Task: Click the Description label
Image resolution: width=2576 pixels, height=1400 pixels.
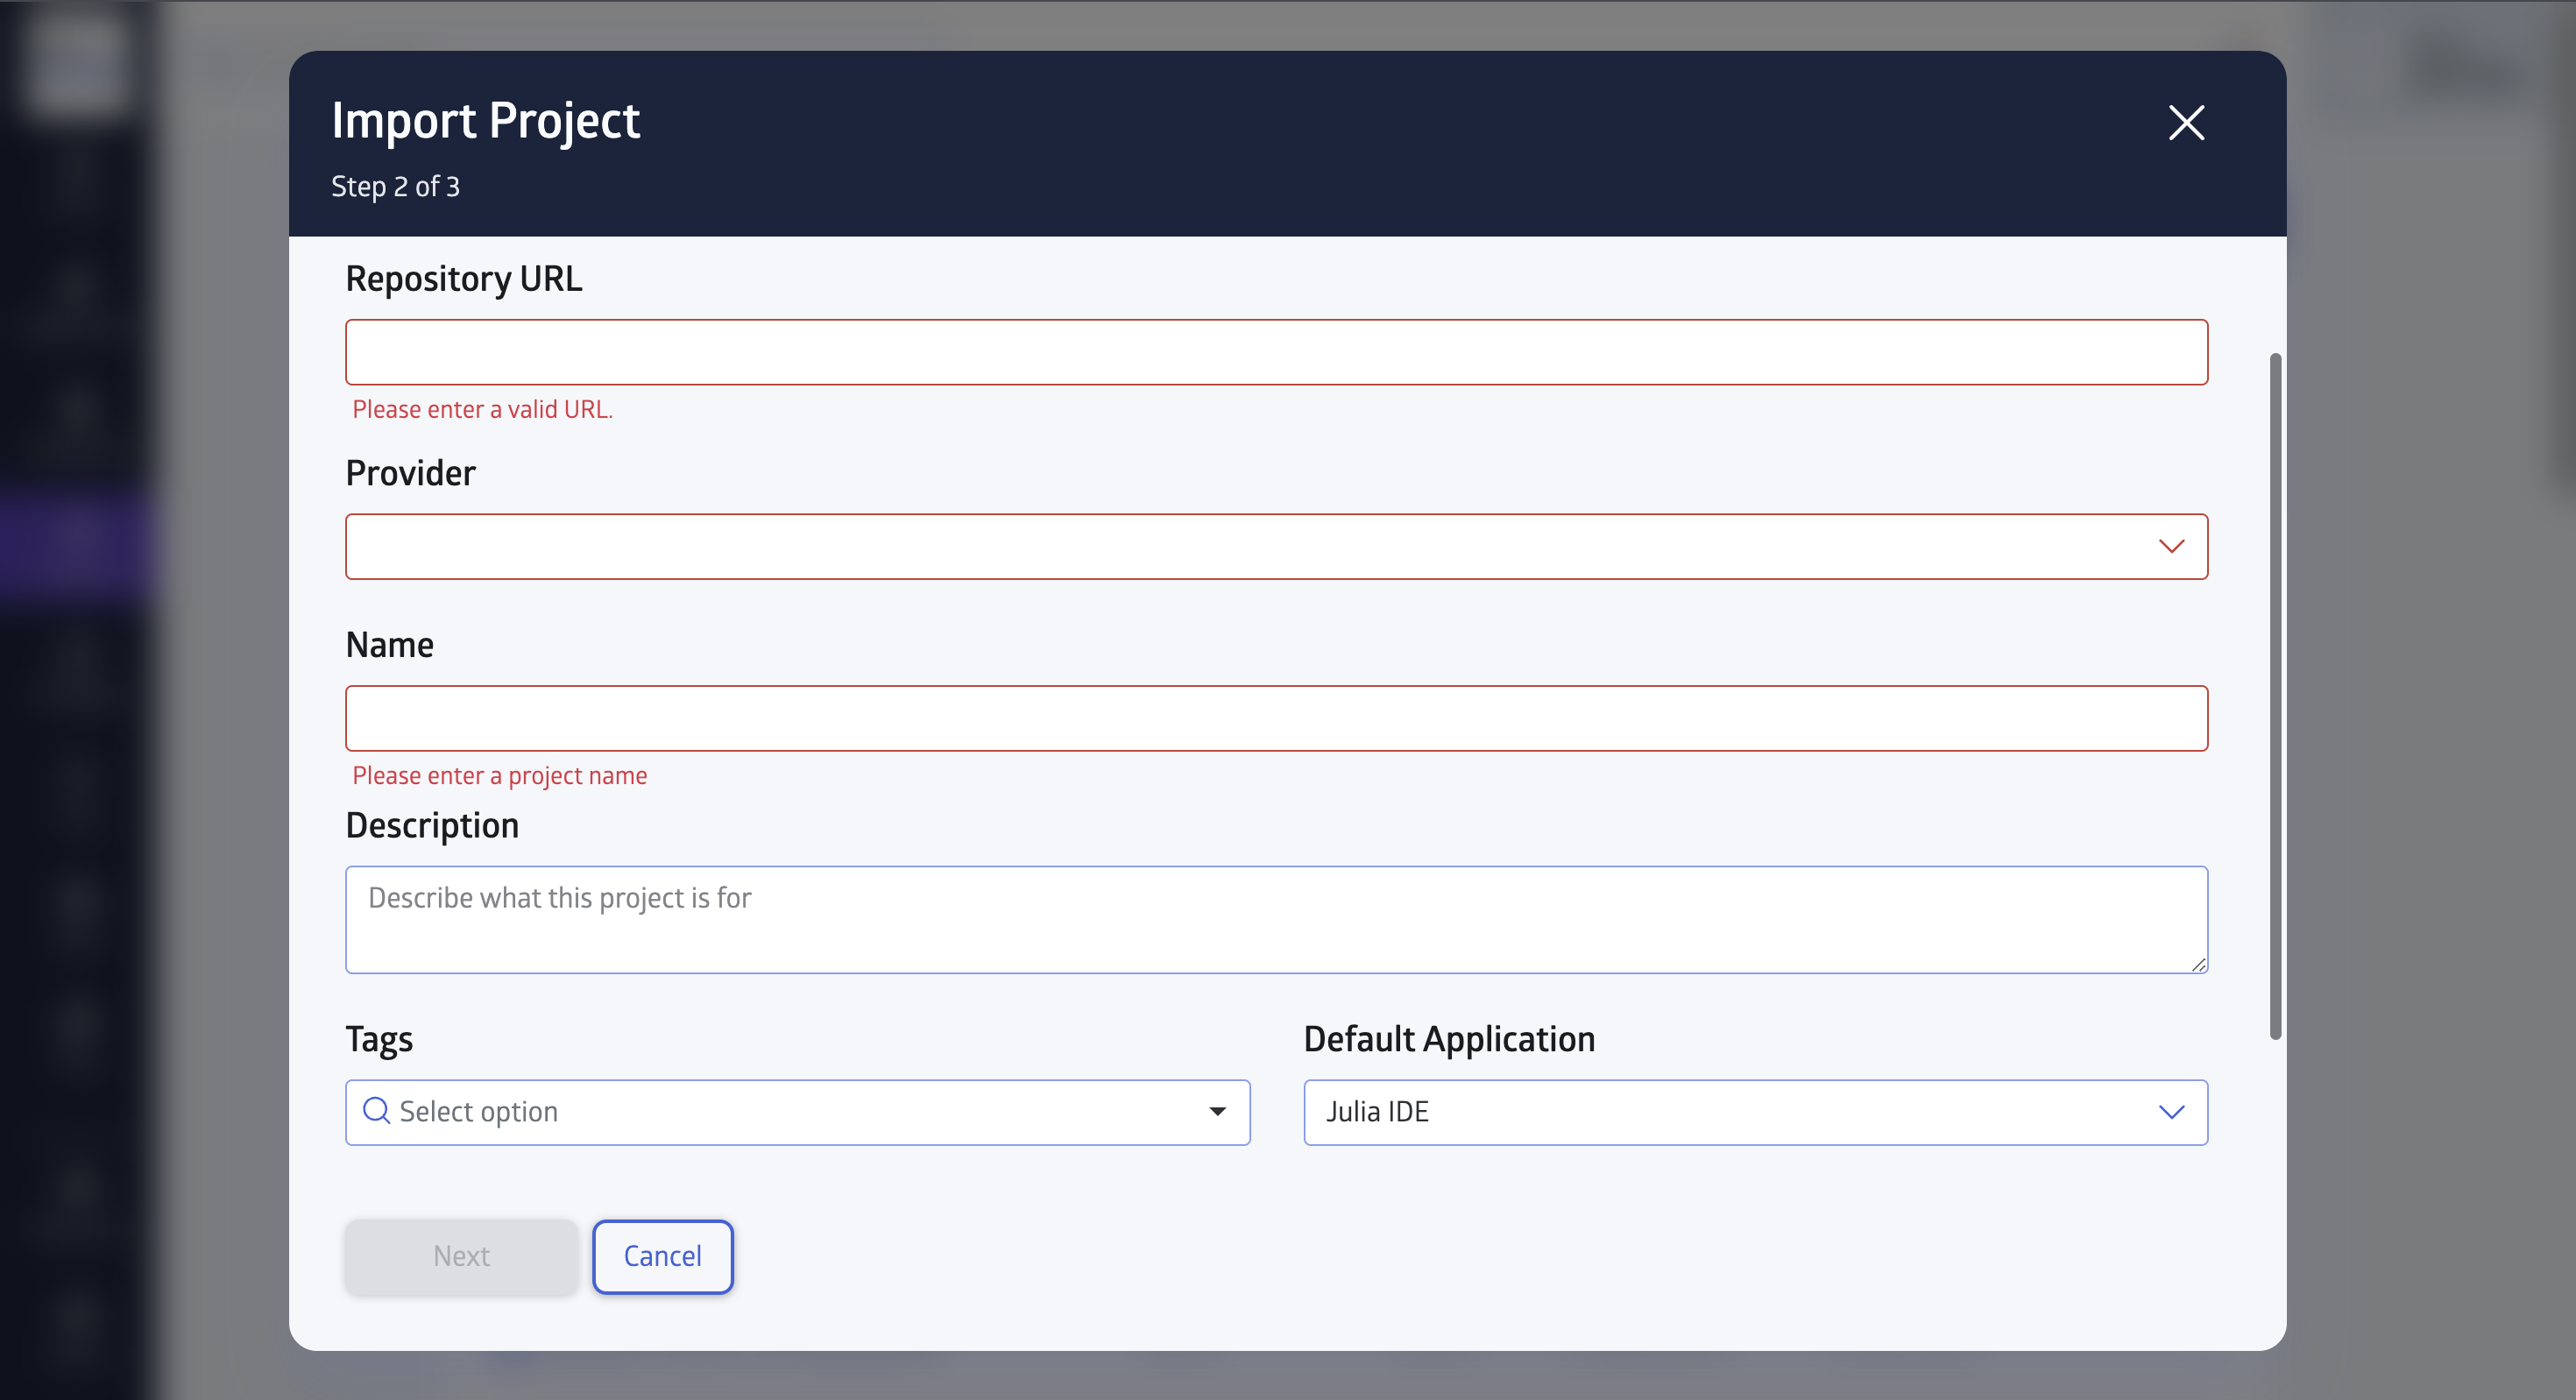Action: tap(432, 826)
